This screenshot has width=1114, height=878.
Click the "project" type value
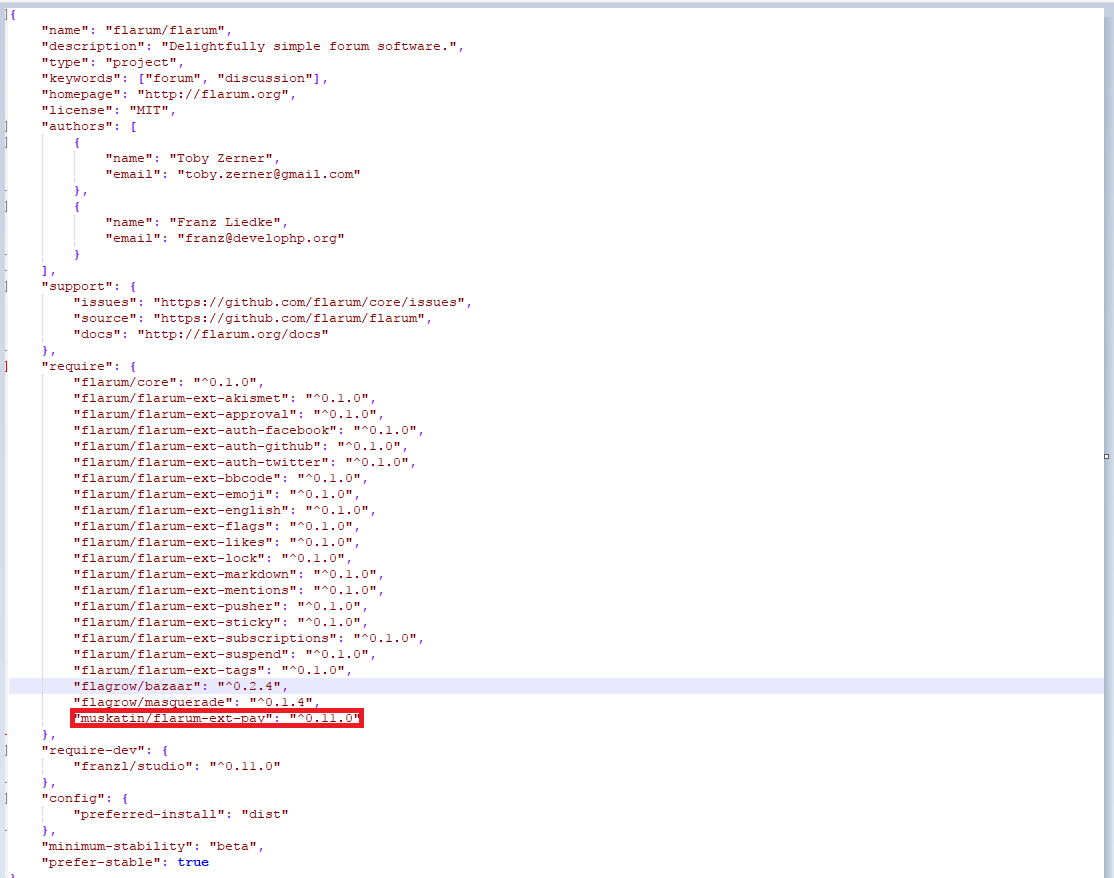[x=141, y=63]
